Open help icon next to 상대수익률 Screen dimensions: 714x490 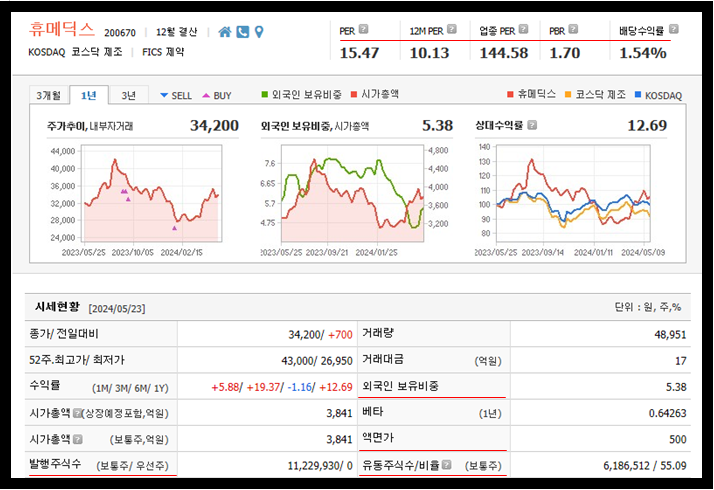tap(532, 125)
